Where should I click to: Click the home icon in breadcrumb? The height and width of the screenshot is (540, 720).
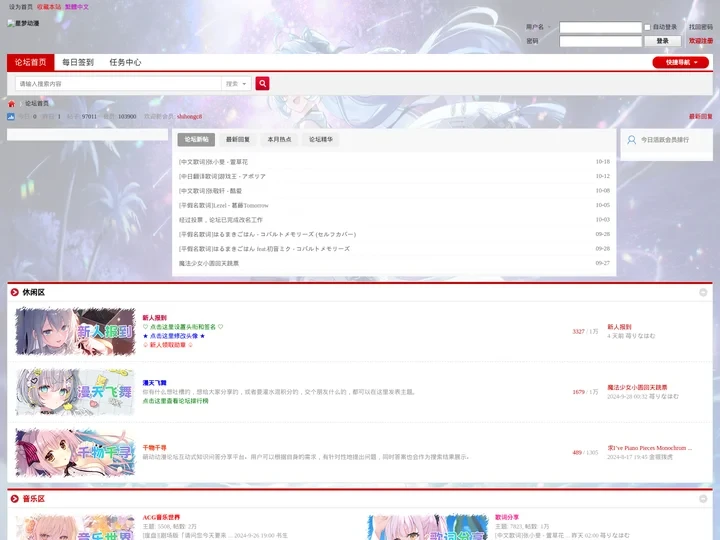point(11,104)
